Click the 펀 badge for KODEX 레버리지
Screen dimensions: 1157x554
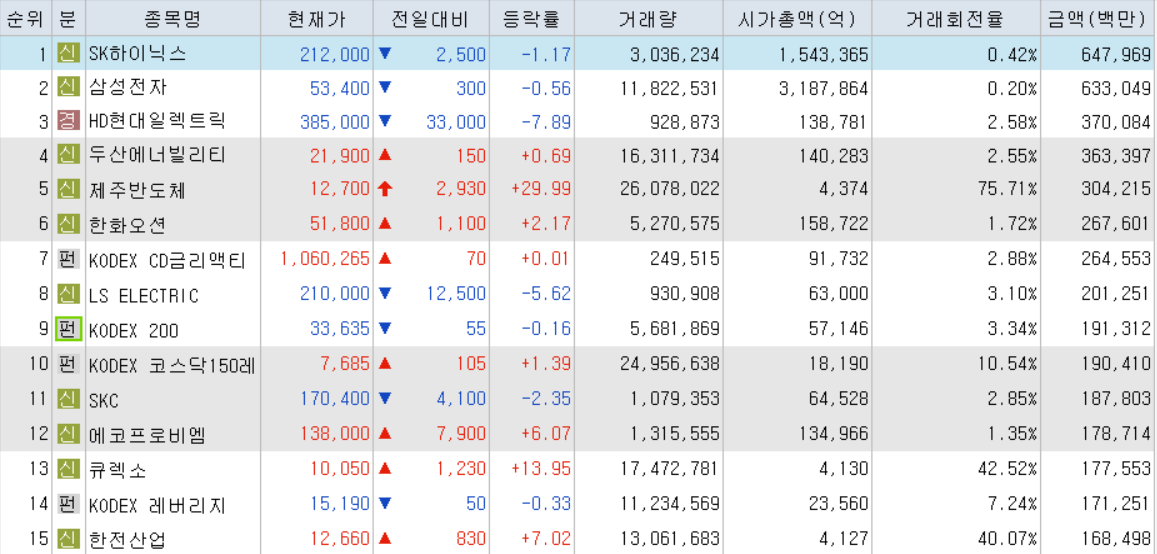(x=68, y=505)
